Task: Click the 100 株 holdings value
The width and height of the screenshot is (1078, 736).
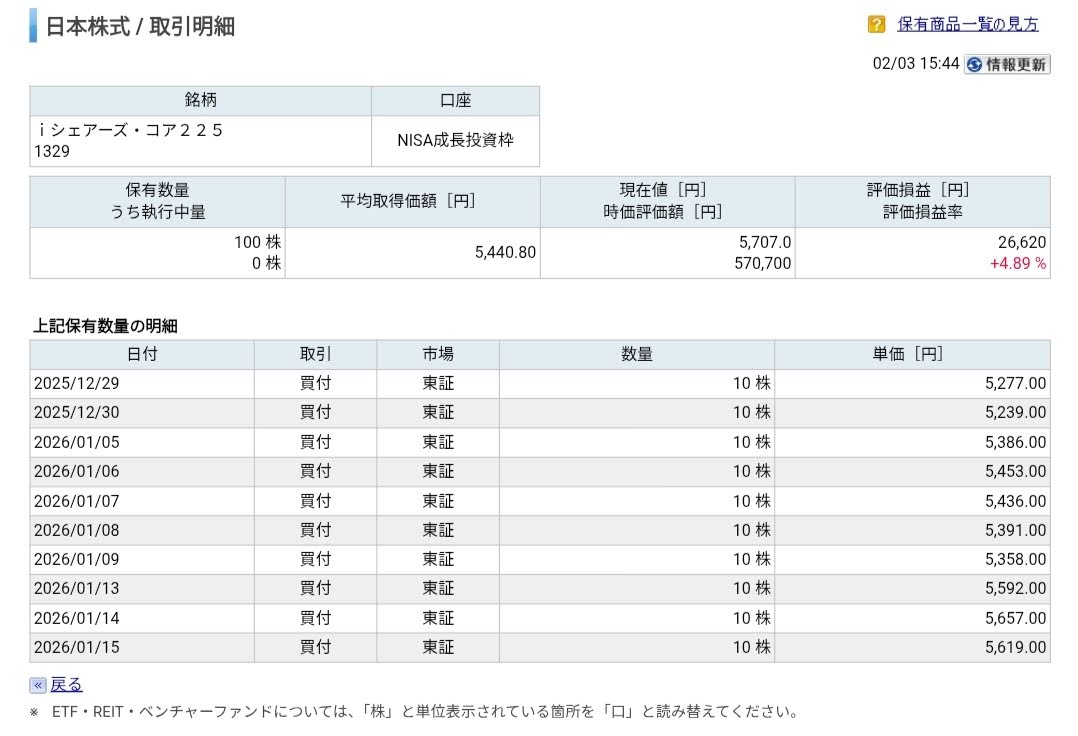Action: coord(257,242)
